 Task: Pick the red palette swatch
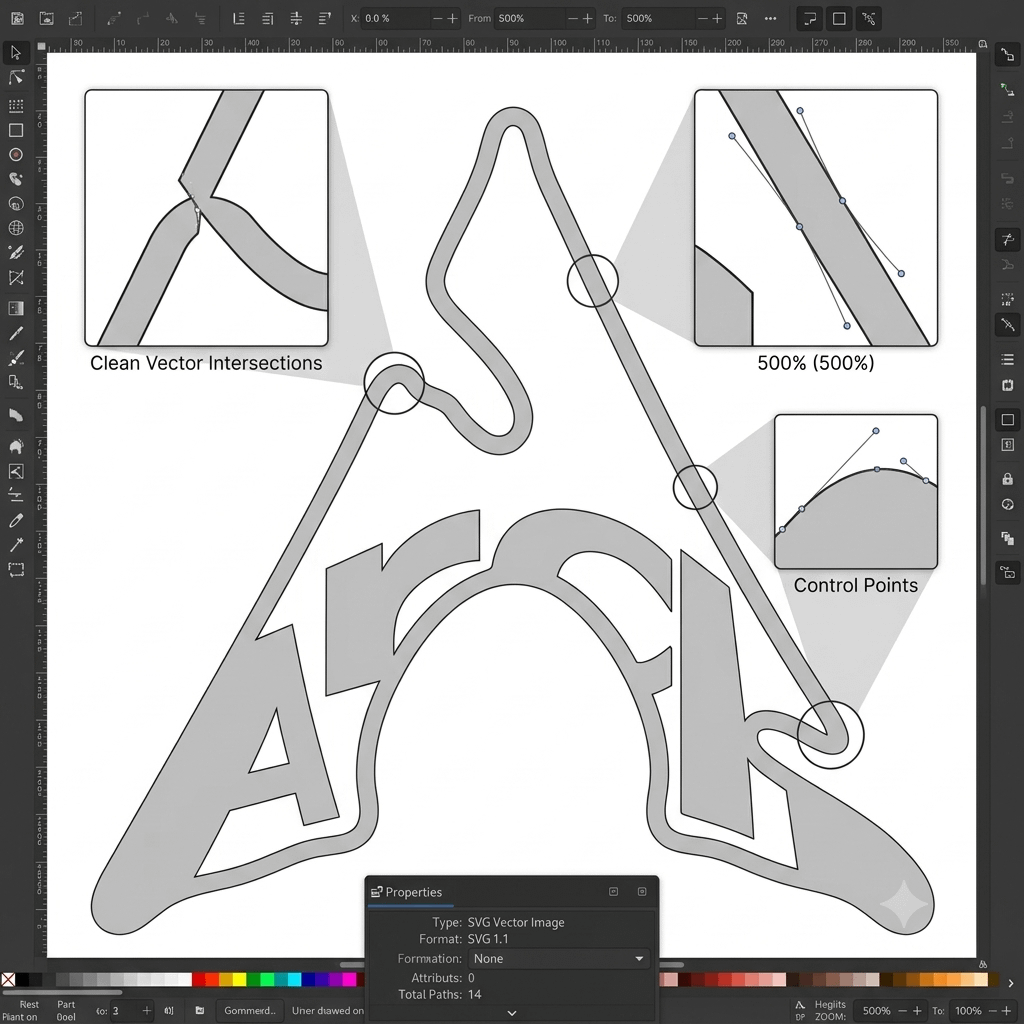point(198,979)
